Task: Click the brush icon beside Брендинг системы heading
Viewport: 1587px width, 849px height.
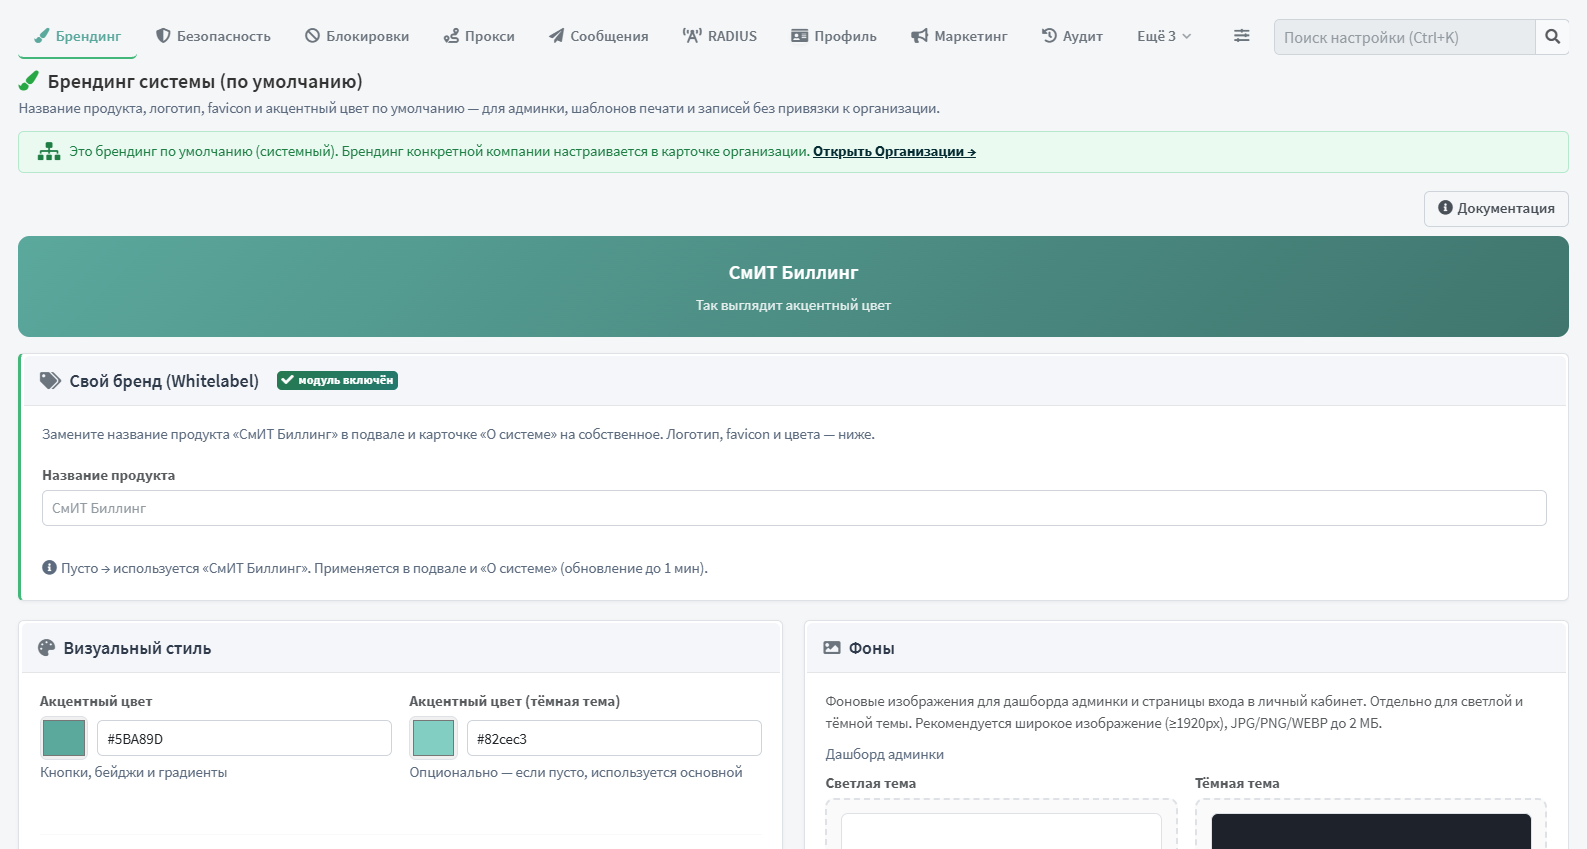Action: [x=29, y=81]
